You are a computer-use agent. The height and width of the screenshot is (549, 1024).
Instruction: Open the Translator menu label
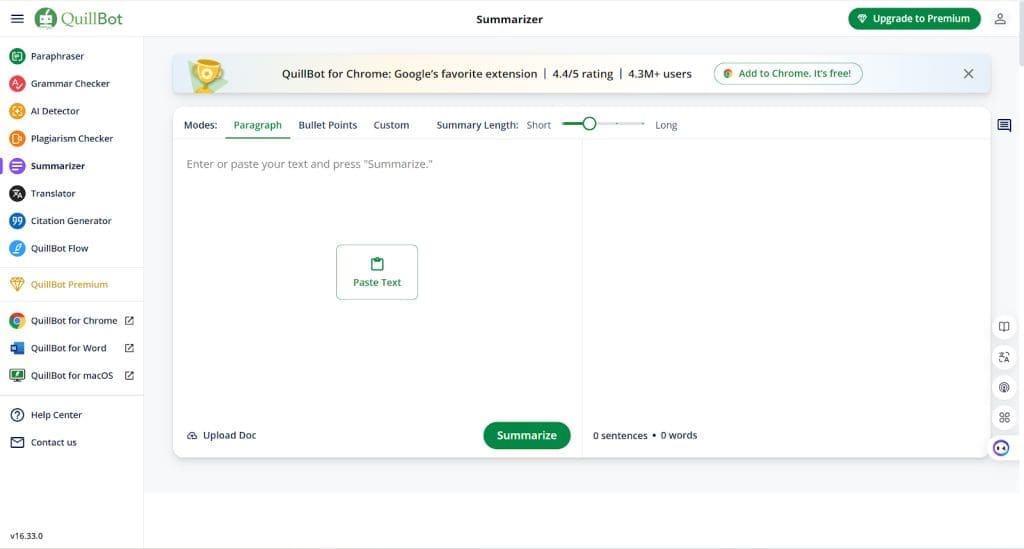[53, 193]
